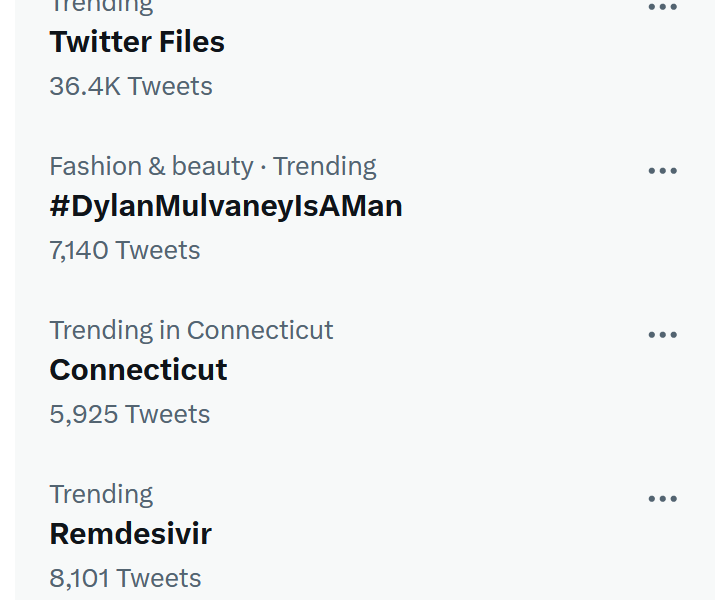Open more options for Twitter Files trend
The width and height of the screenshot is (728, 600).
662,7
